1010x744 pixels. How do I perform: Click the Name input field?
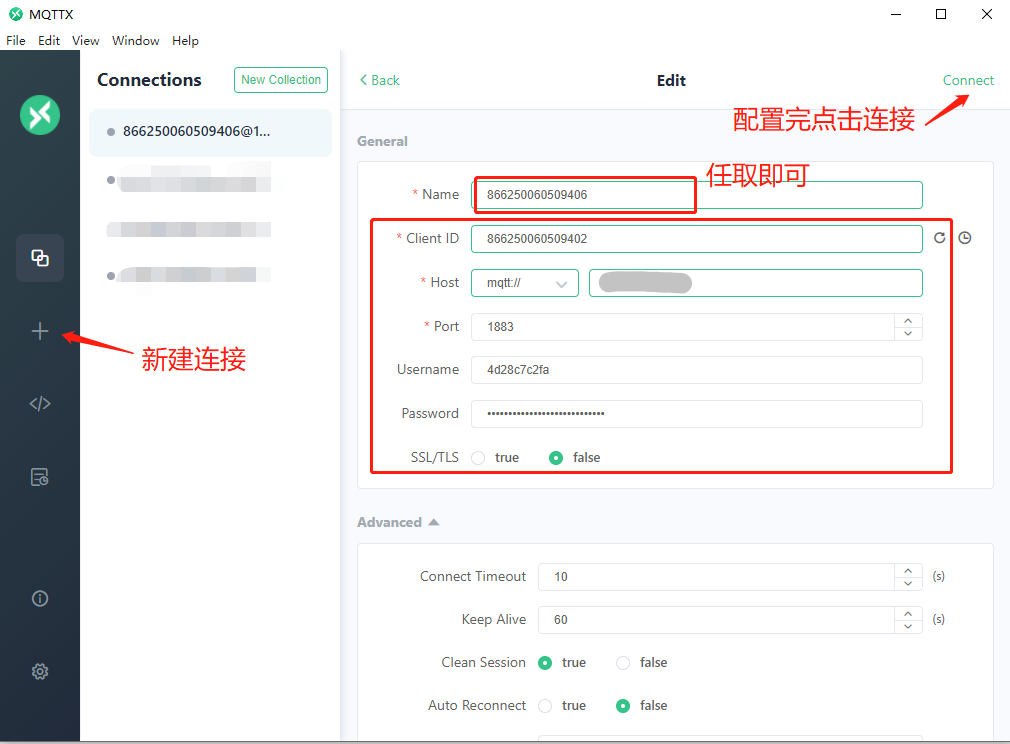697,195
